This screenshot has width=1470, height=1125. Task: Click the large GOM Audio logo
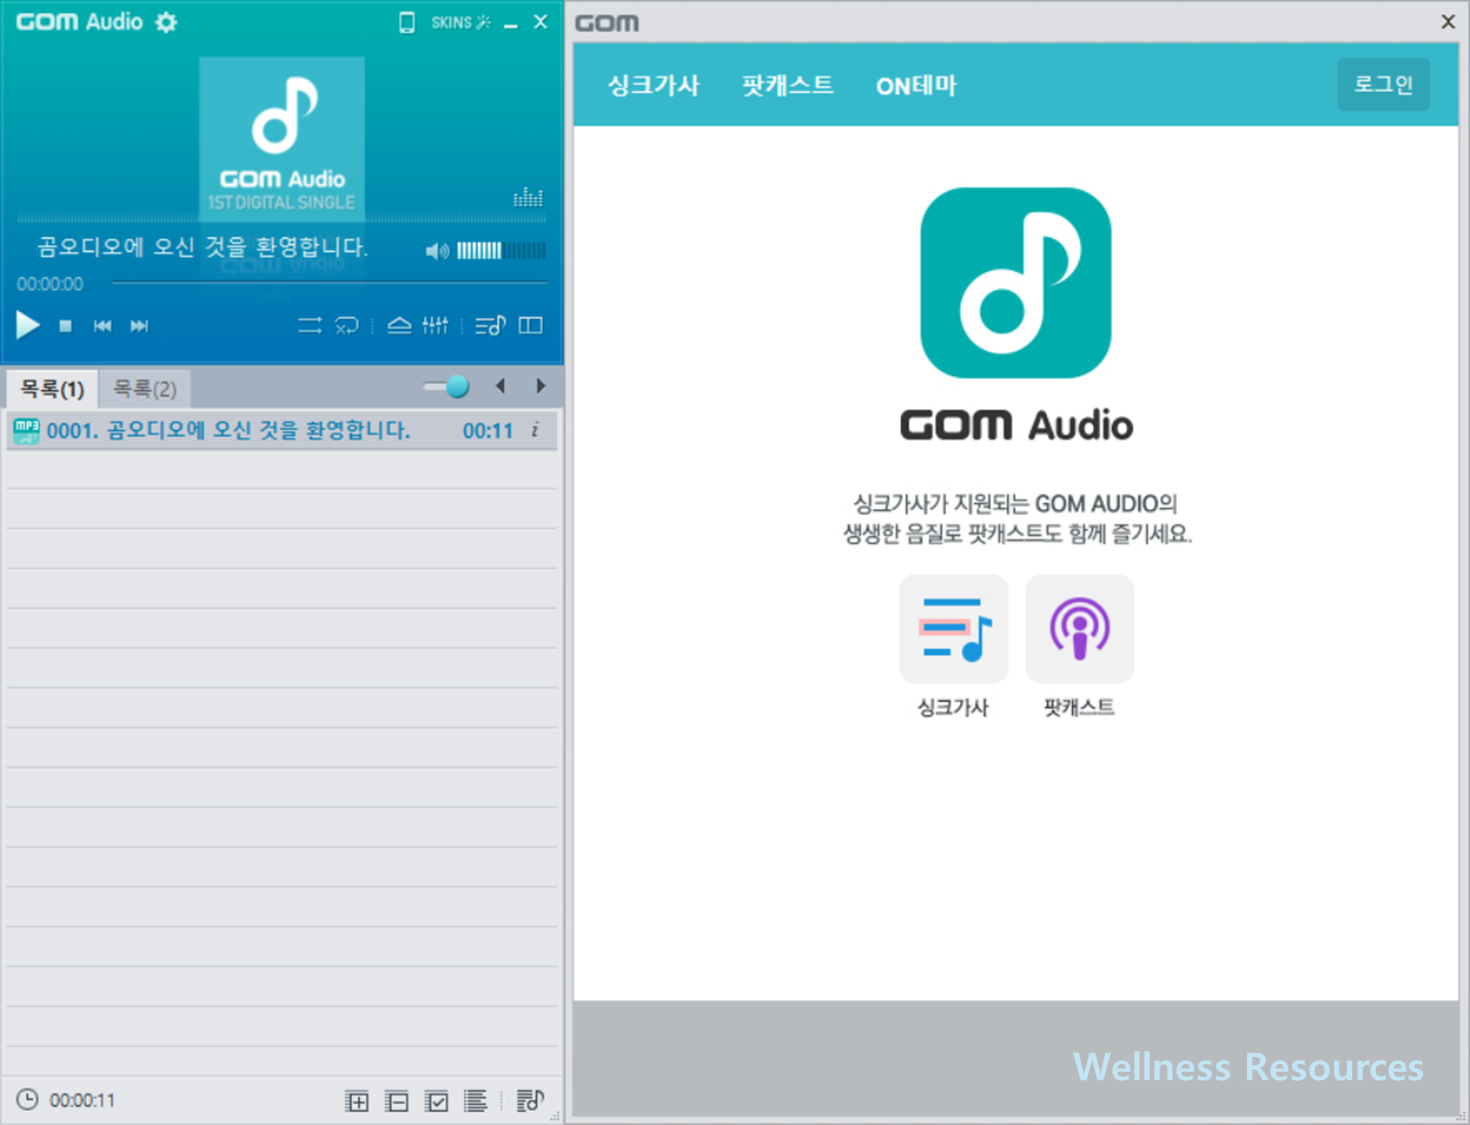coord(1016,283)
